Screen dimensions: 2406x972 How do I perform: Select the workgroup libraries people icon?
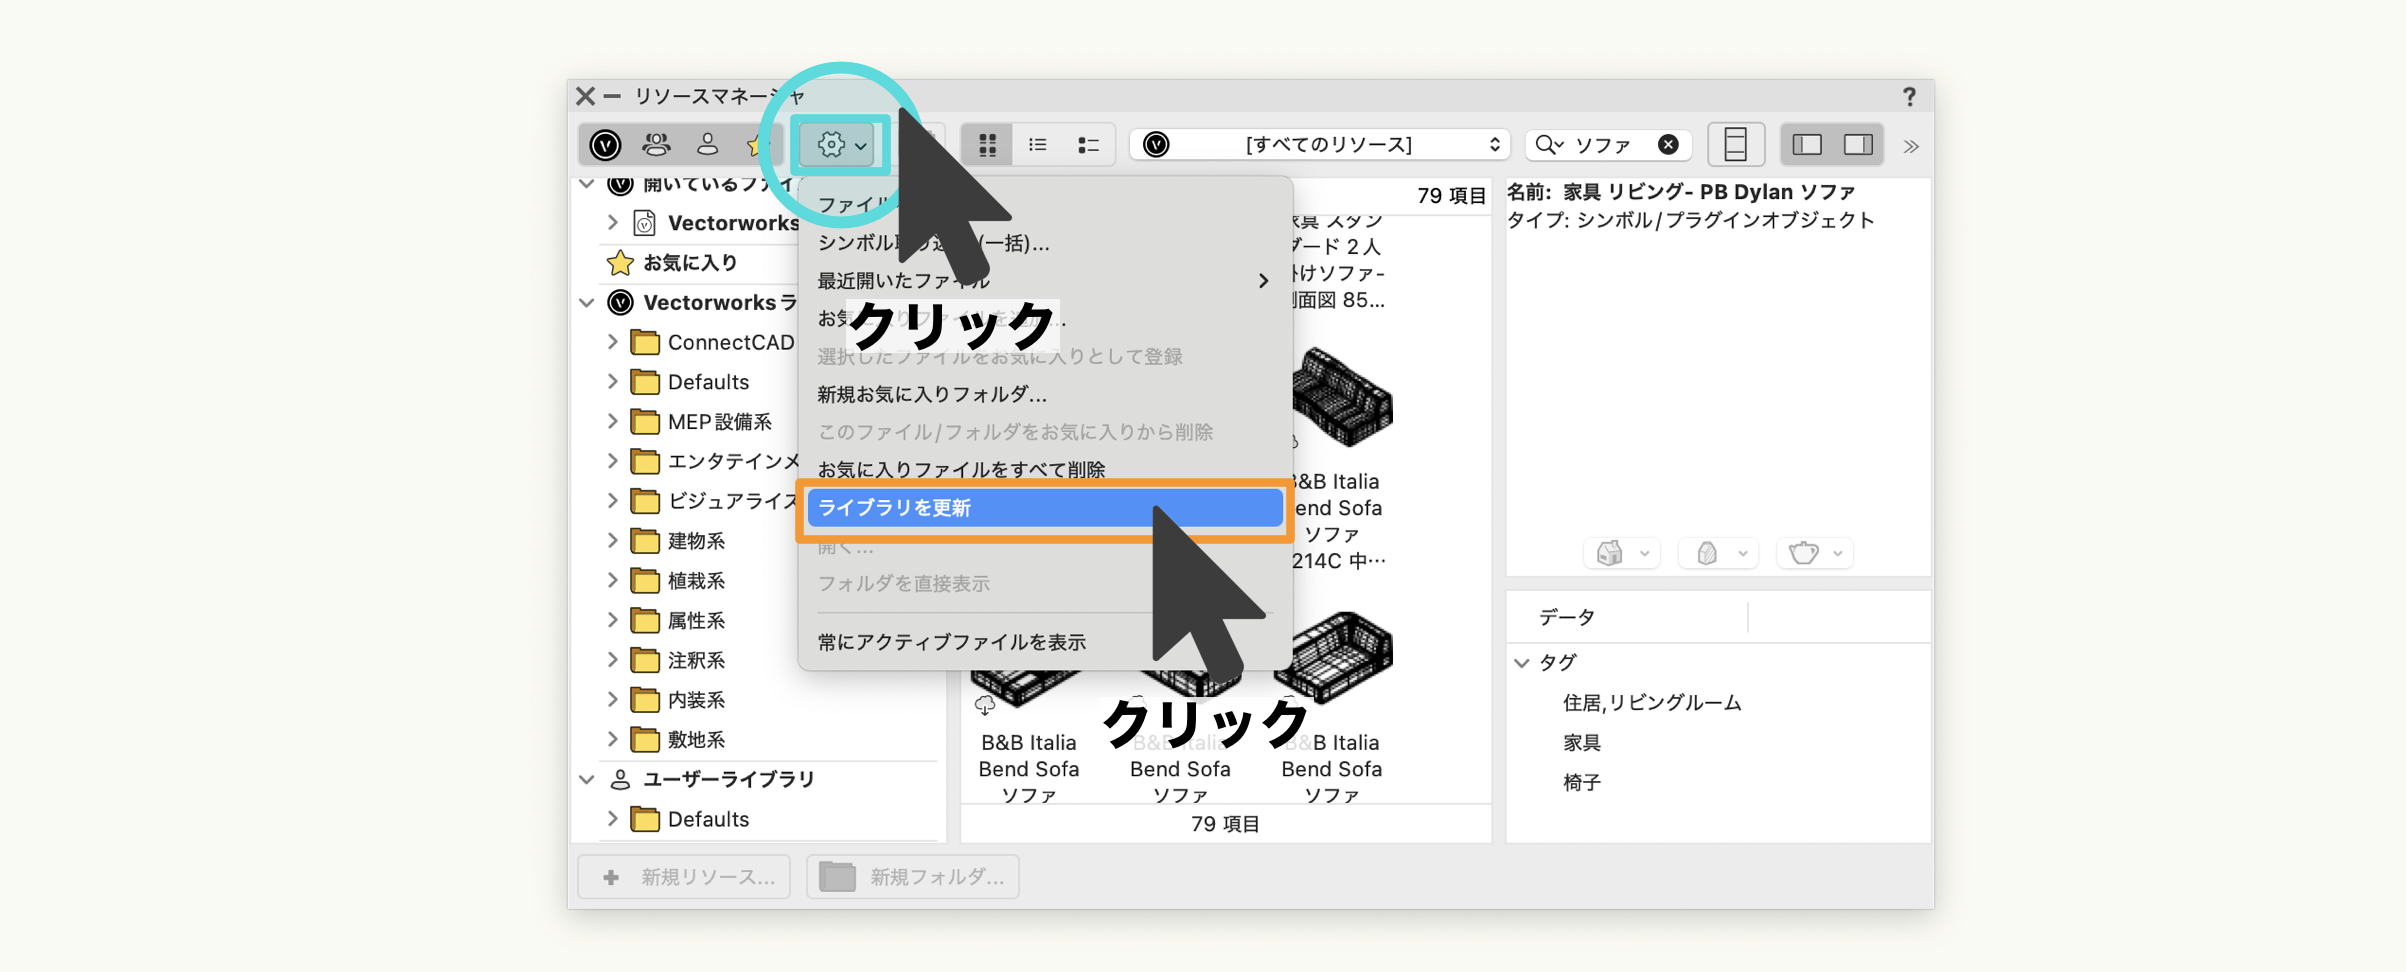656,145
